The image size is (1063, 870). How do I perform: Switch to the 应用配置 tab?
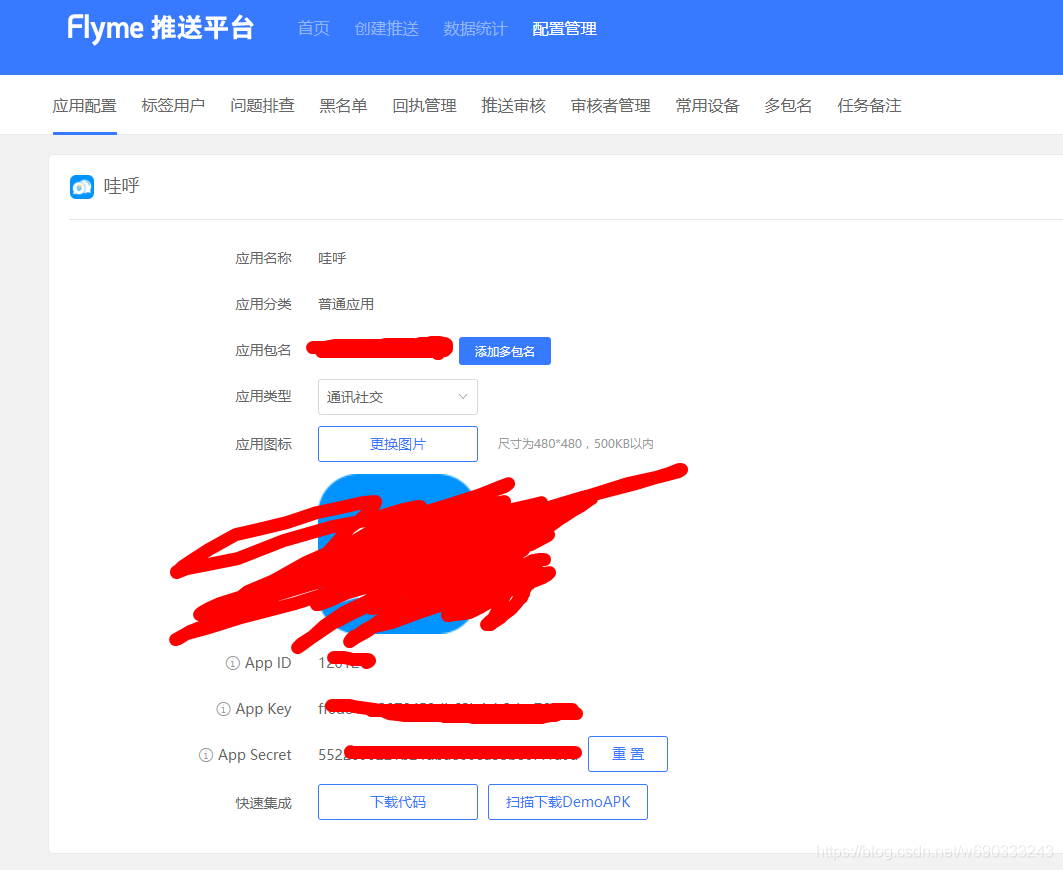coord(85,106)
